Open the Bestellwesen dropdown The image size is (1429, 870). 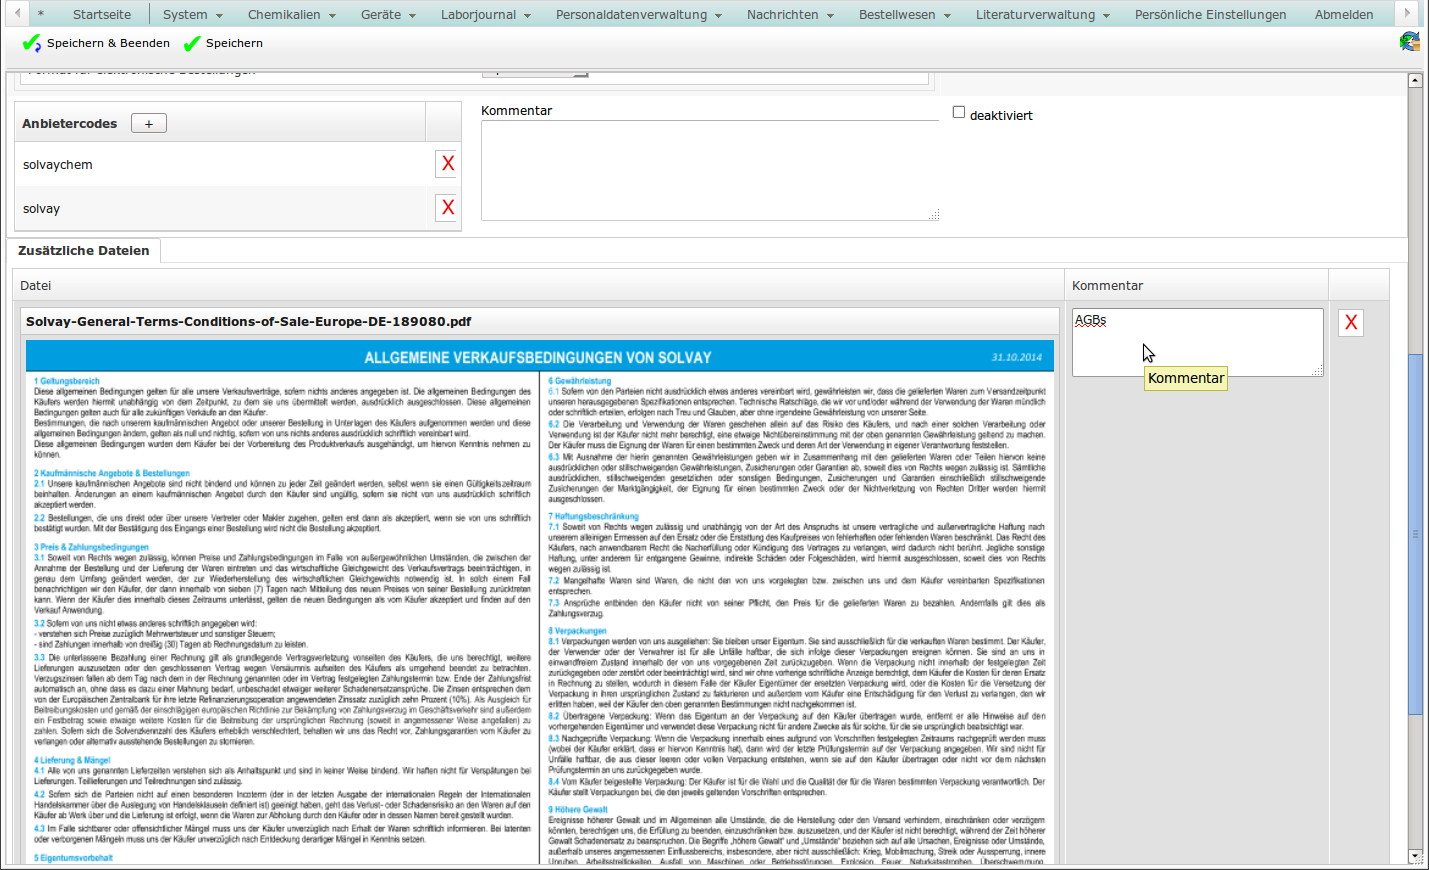903,15
